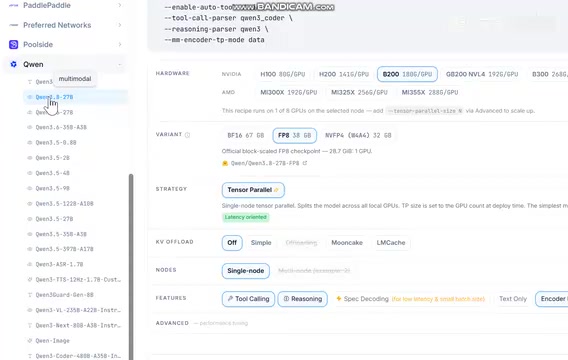Open Qwen3.6-35B-A3B in the sidebar
Image resolution: width=568 pixels, height=360 pixels.
pos(61,127)
